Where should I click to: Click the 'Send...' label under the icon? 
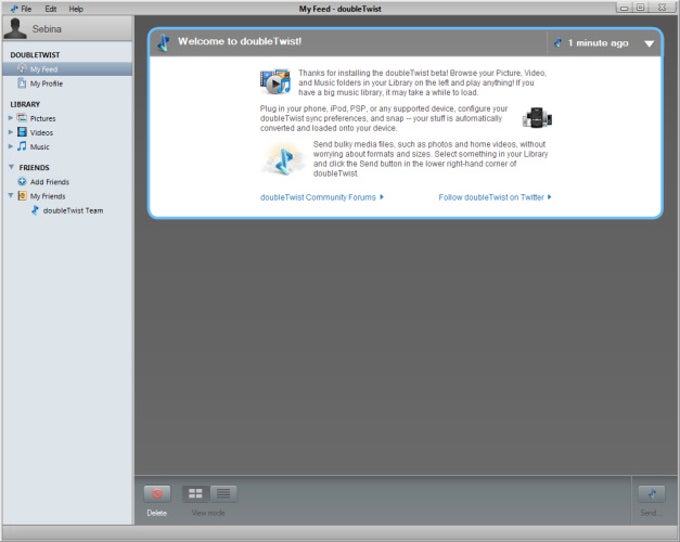coord(651,513)
